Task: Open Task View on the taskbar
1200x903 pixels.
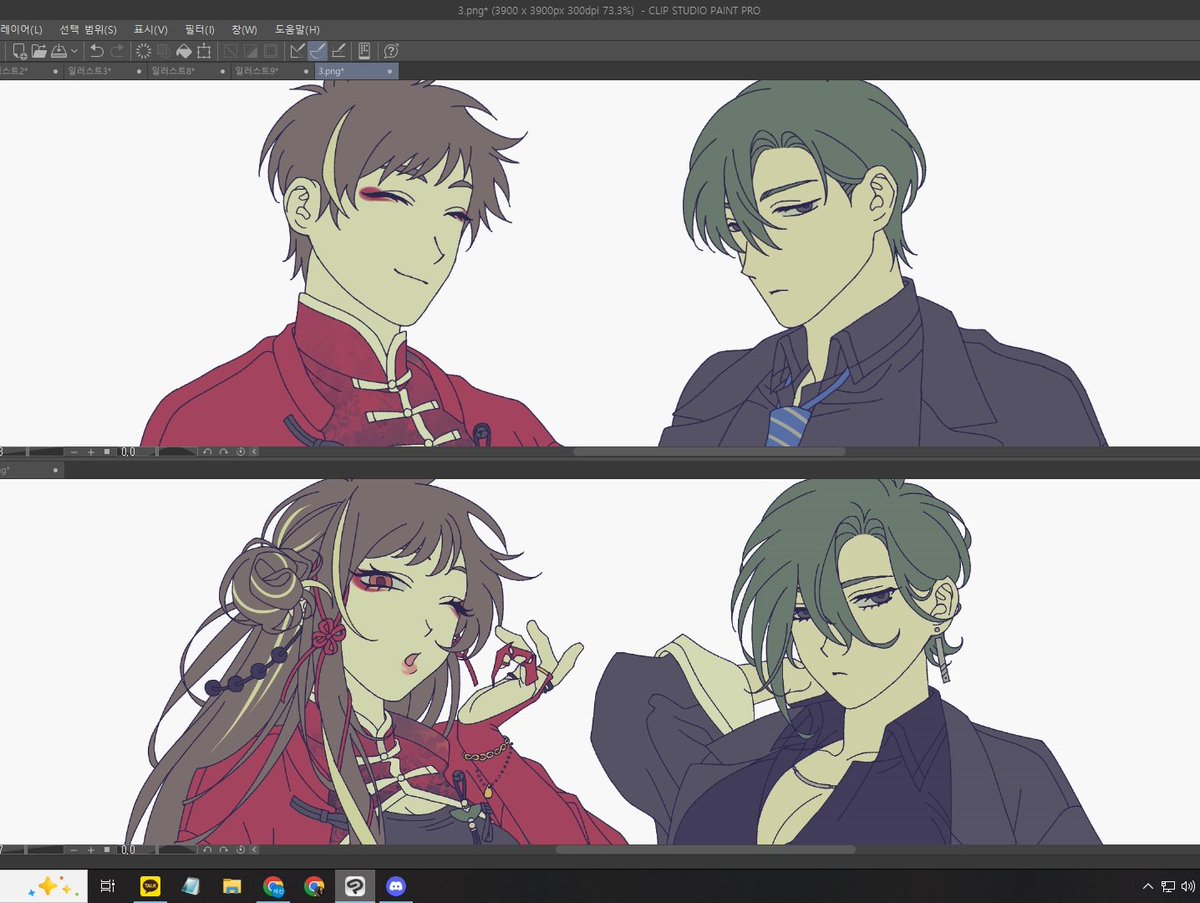Action: click(109, 886)
